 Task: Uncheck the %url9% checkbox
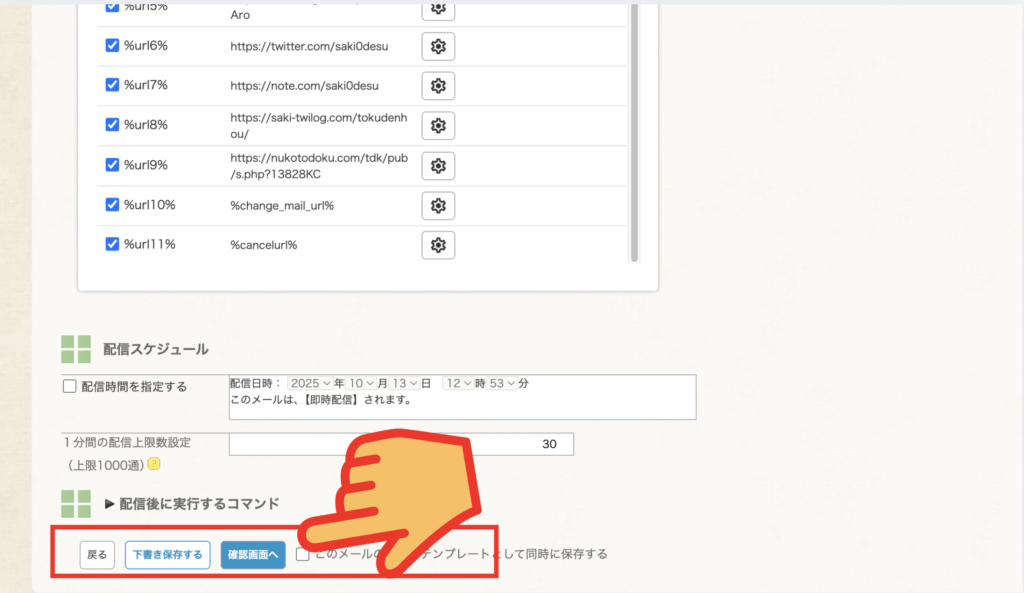click(112, 164)
